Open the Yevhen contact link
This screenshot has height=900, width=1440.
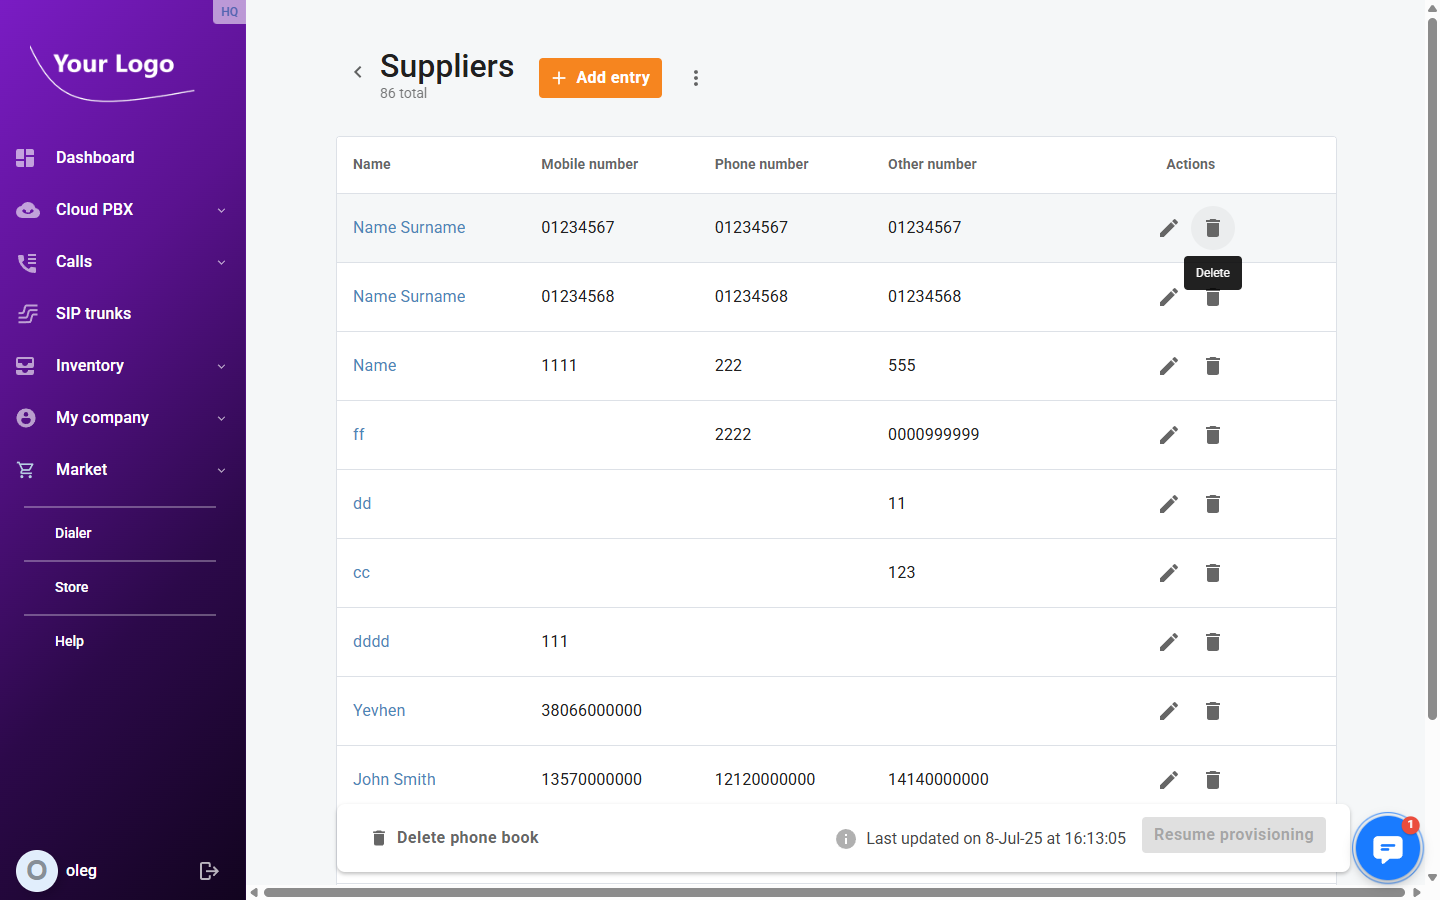pos(379,711)
